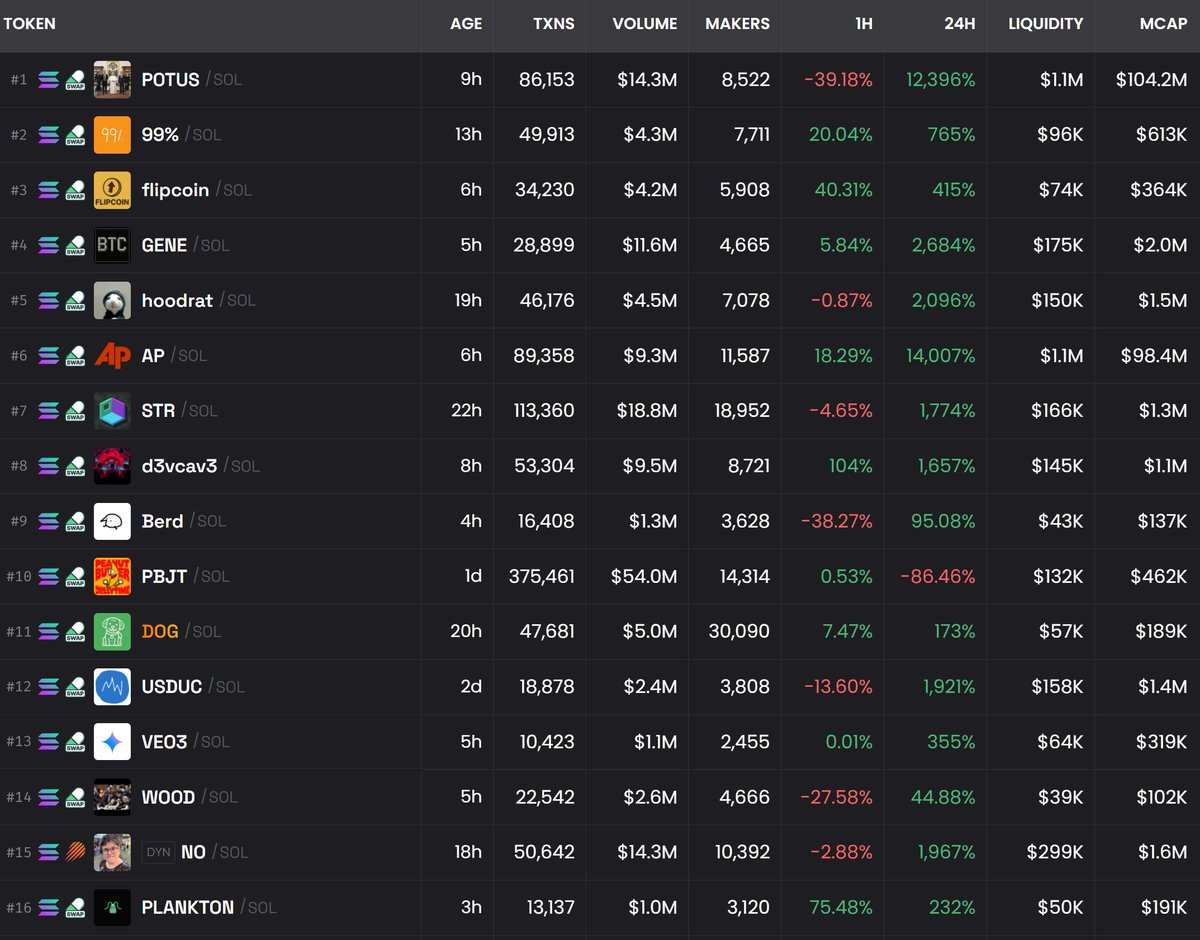The width and height of the screenshot is (1200, 940).
Task: Open the 99% token logo
Action: (112, 135)
